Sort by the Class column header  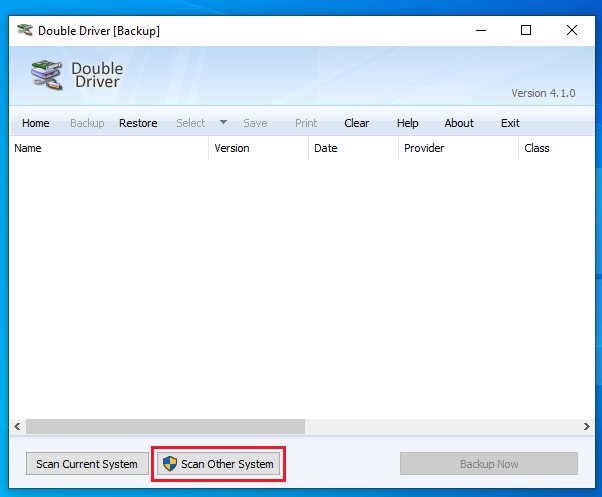pos(557,148)
